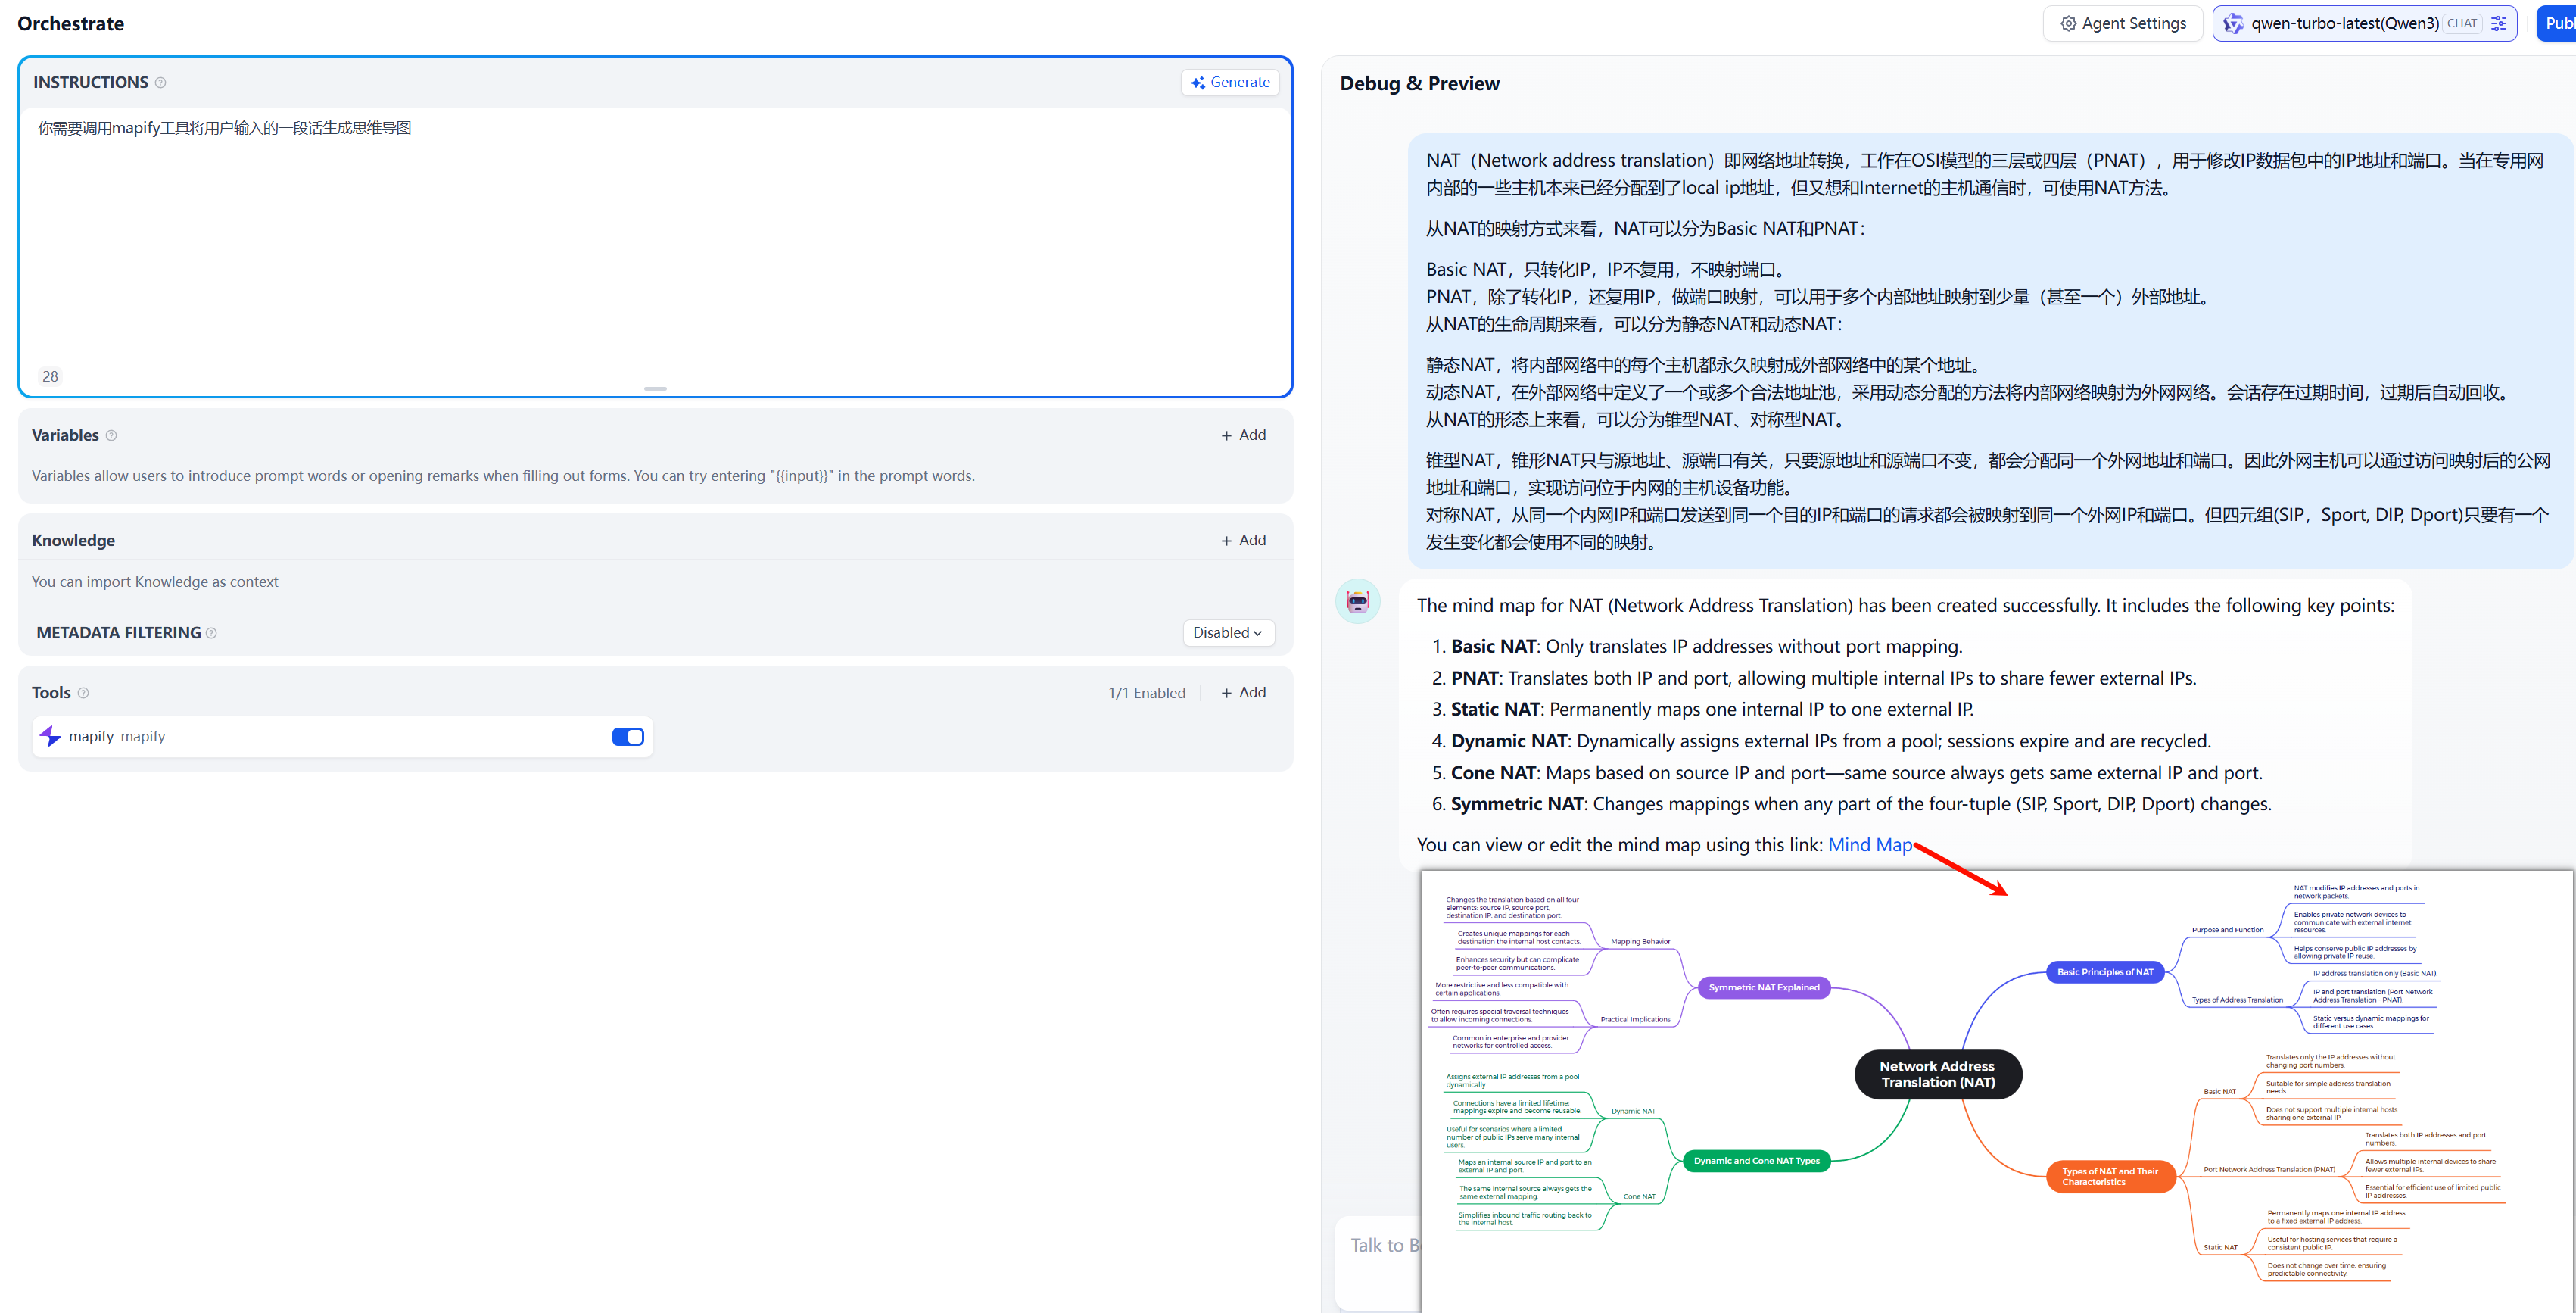Image resolution: width=2576 pixels, height=1313 pixels.
Task: Click the mapify tool icon
Action: pos(50,736)
